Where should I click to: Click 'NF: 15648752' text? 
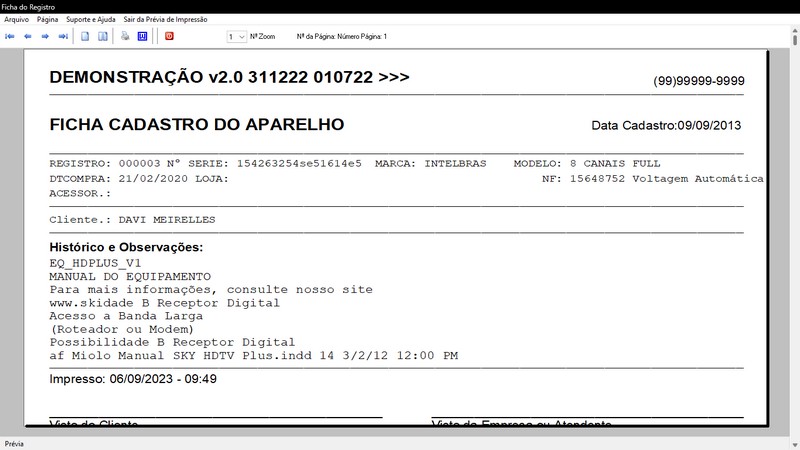click(583, 179)
